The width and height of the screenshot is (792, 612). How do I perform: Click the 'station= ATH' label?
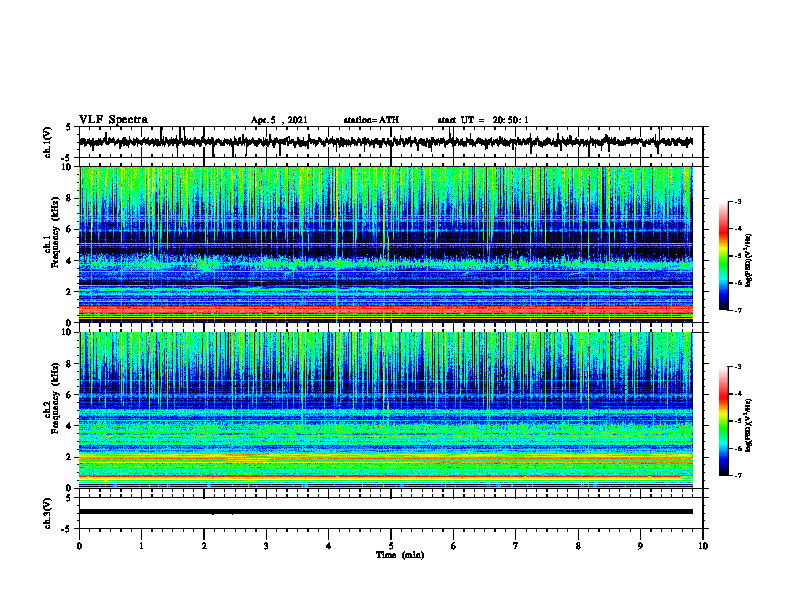click(371, 120)
